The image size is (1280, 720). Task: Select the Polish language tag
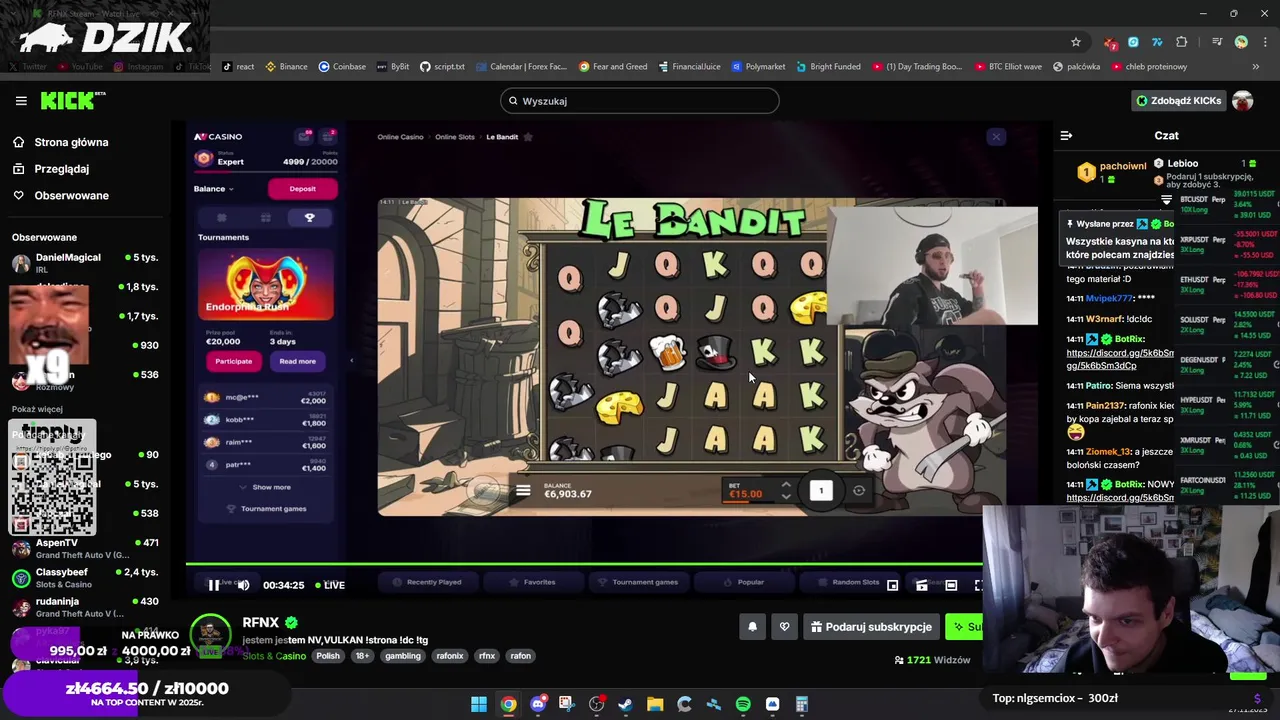coord(328,656)
